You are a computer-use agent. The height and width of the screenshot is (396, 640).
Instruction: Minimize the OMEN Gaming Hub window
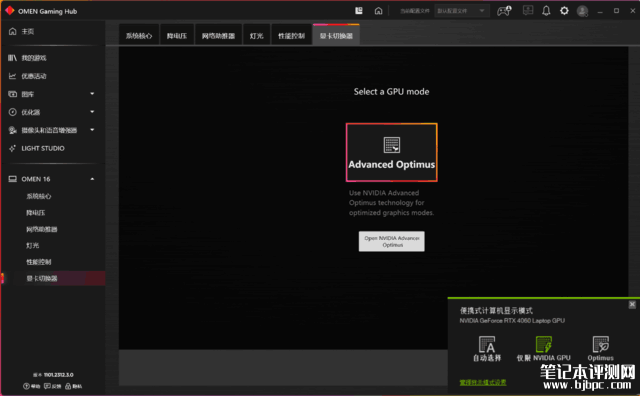[600, 11]
